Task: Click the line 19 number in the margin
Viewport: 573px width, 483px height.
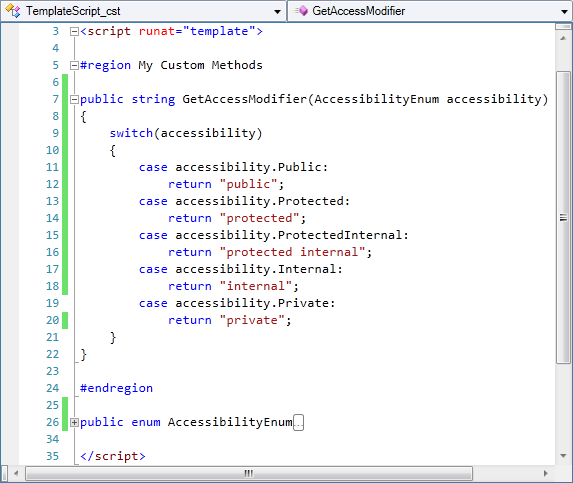Action: coord(53,303)
